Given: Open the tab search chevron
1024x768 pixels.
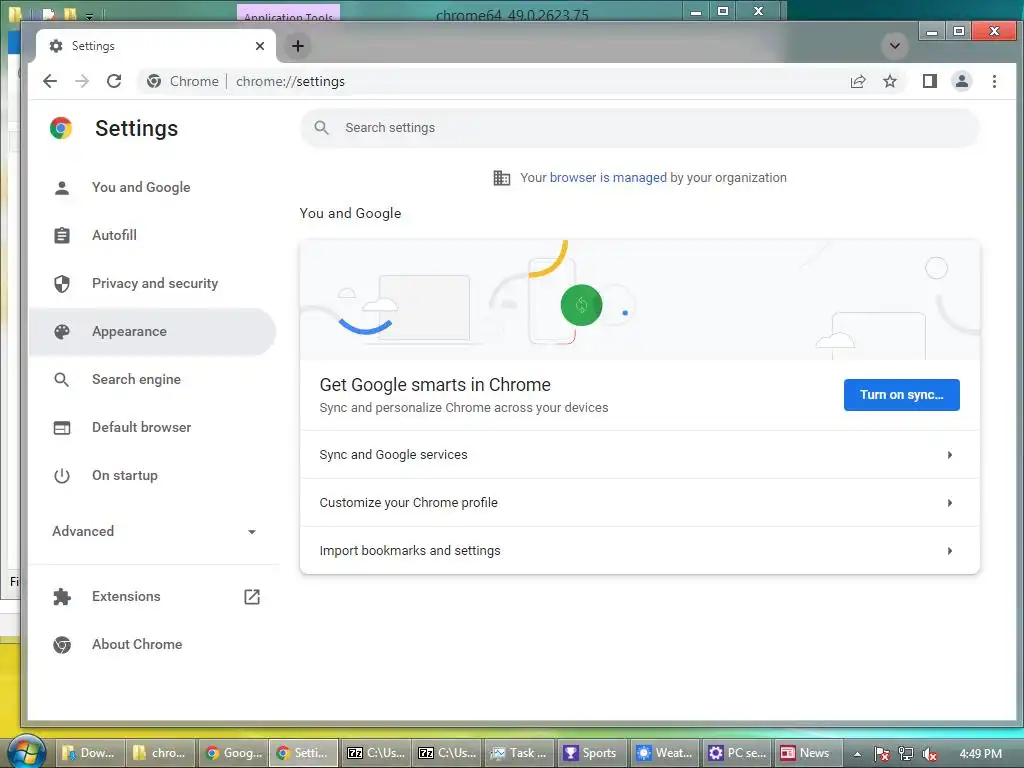Looking at the screenshot, I should [x=895, y=46].
